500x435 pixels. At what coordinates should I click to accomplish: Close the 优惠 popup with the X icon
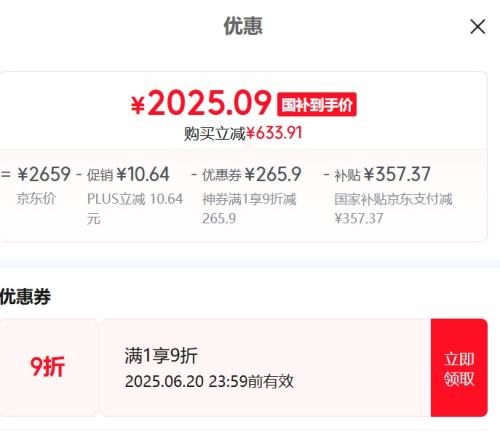[477, 27]
